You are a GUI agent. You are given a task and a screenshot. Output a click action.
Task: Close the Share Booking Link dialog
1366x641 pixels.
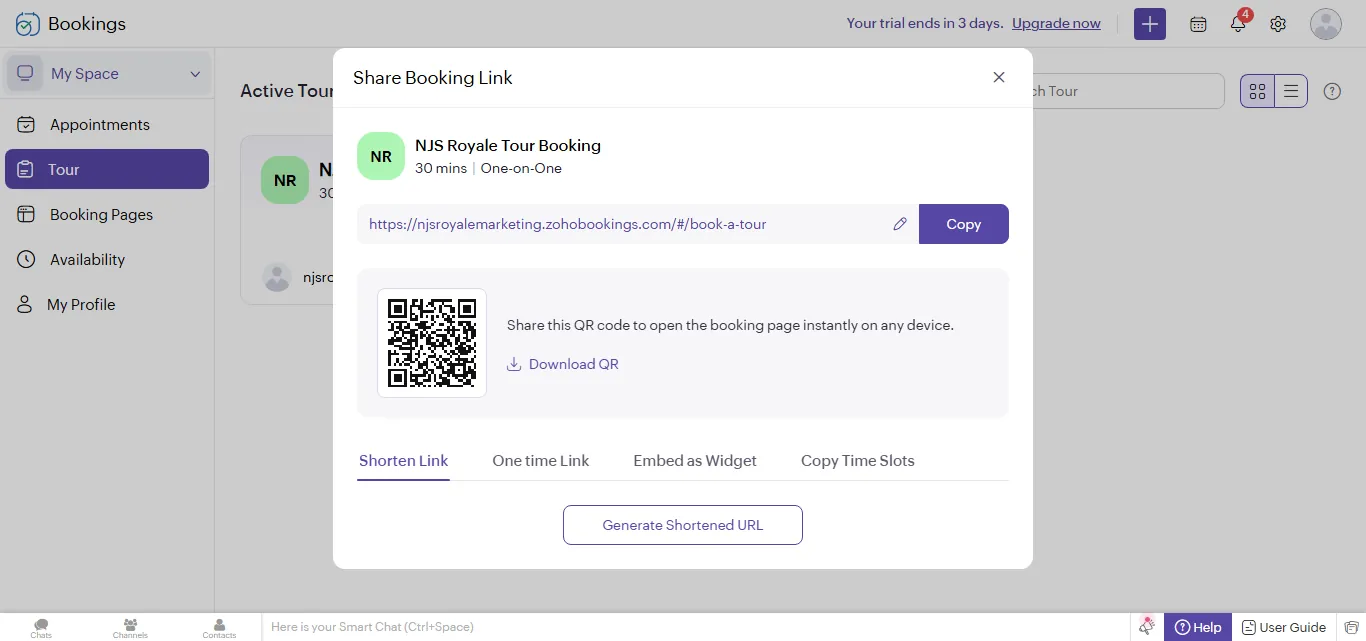999,77
